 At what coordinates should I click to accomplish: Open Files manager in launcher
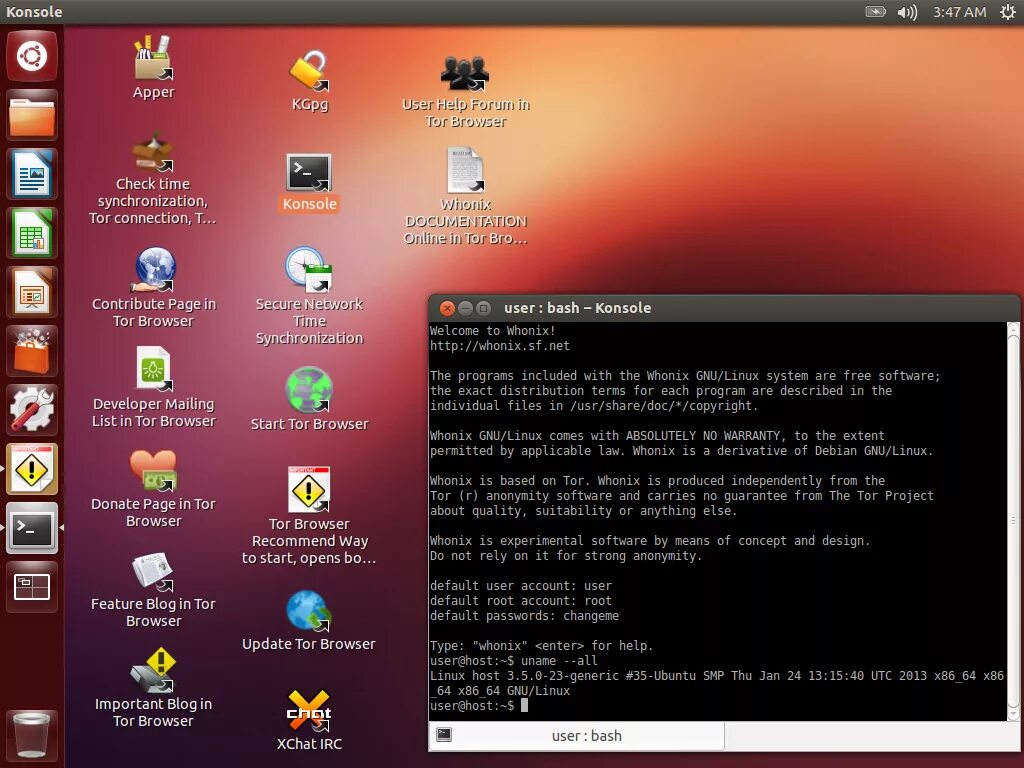(32, 115)
